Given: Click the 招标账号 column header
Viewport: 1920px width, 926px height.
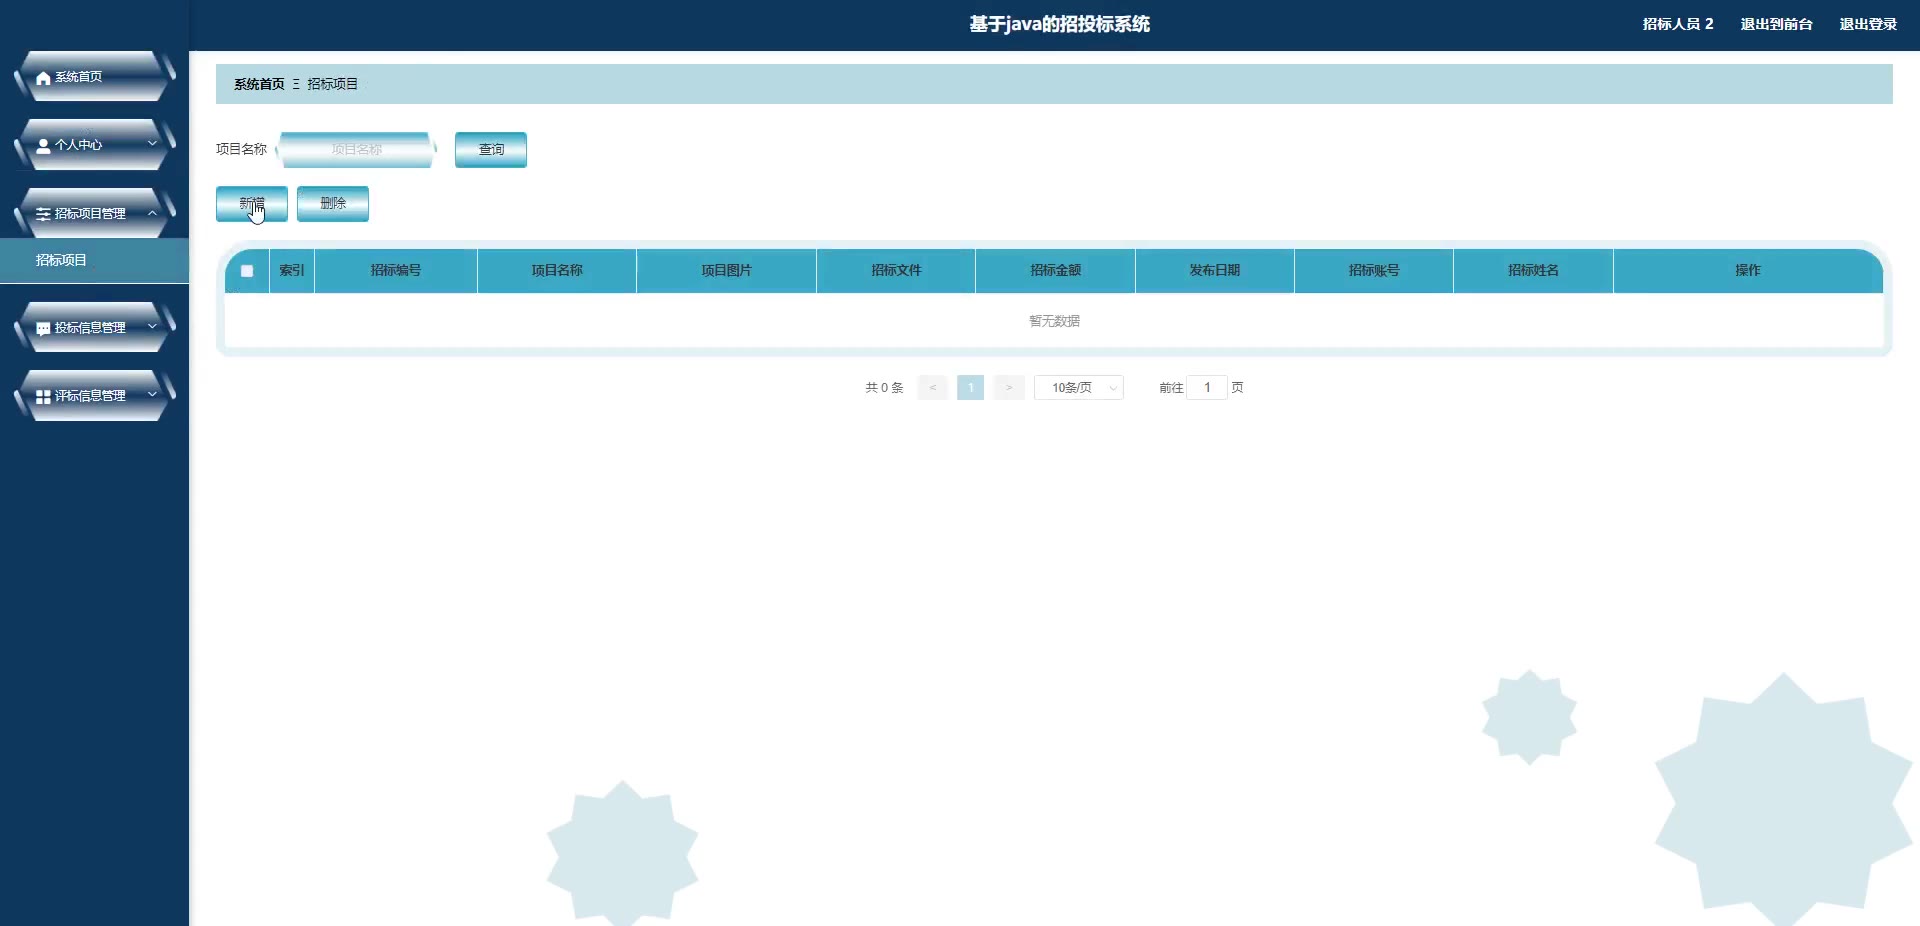Looking at the screenshot, I should pos(1374,271).
